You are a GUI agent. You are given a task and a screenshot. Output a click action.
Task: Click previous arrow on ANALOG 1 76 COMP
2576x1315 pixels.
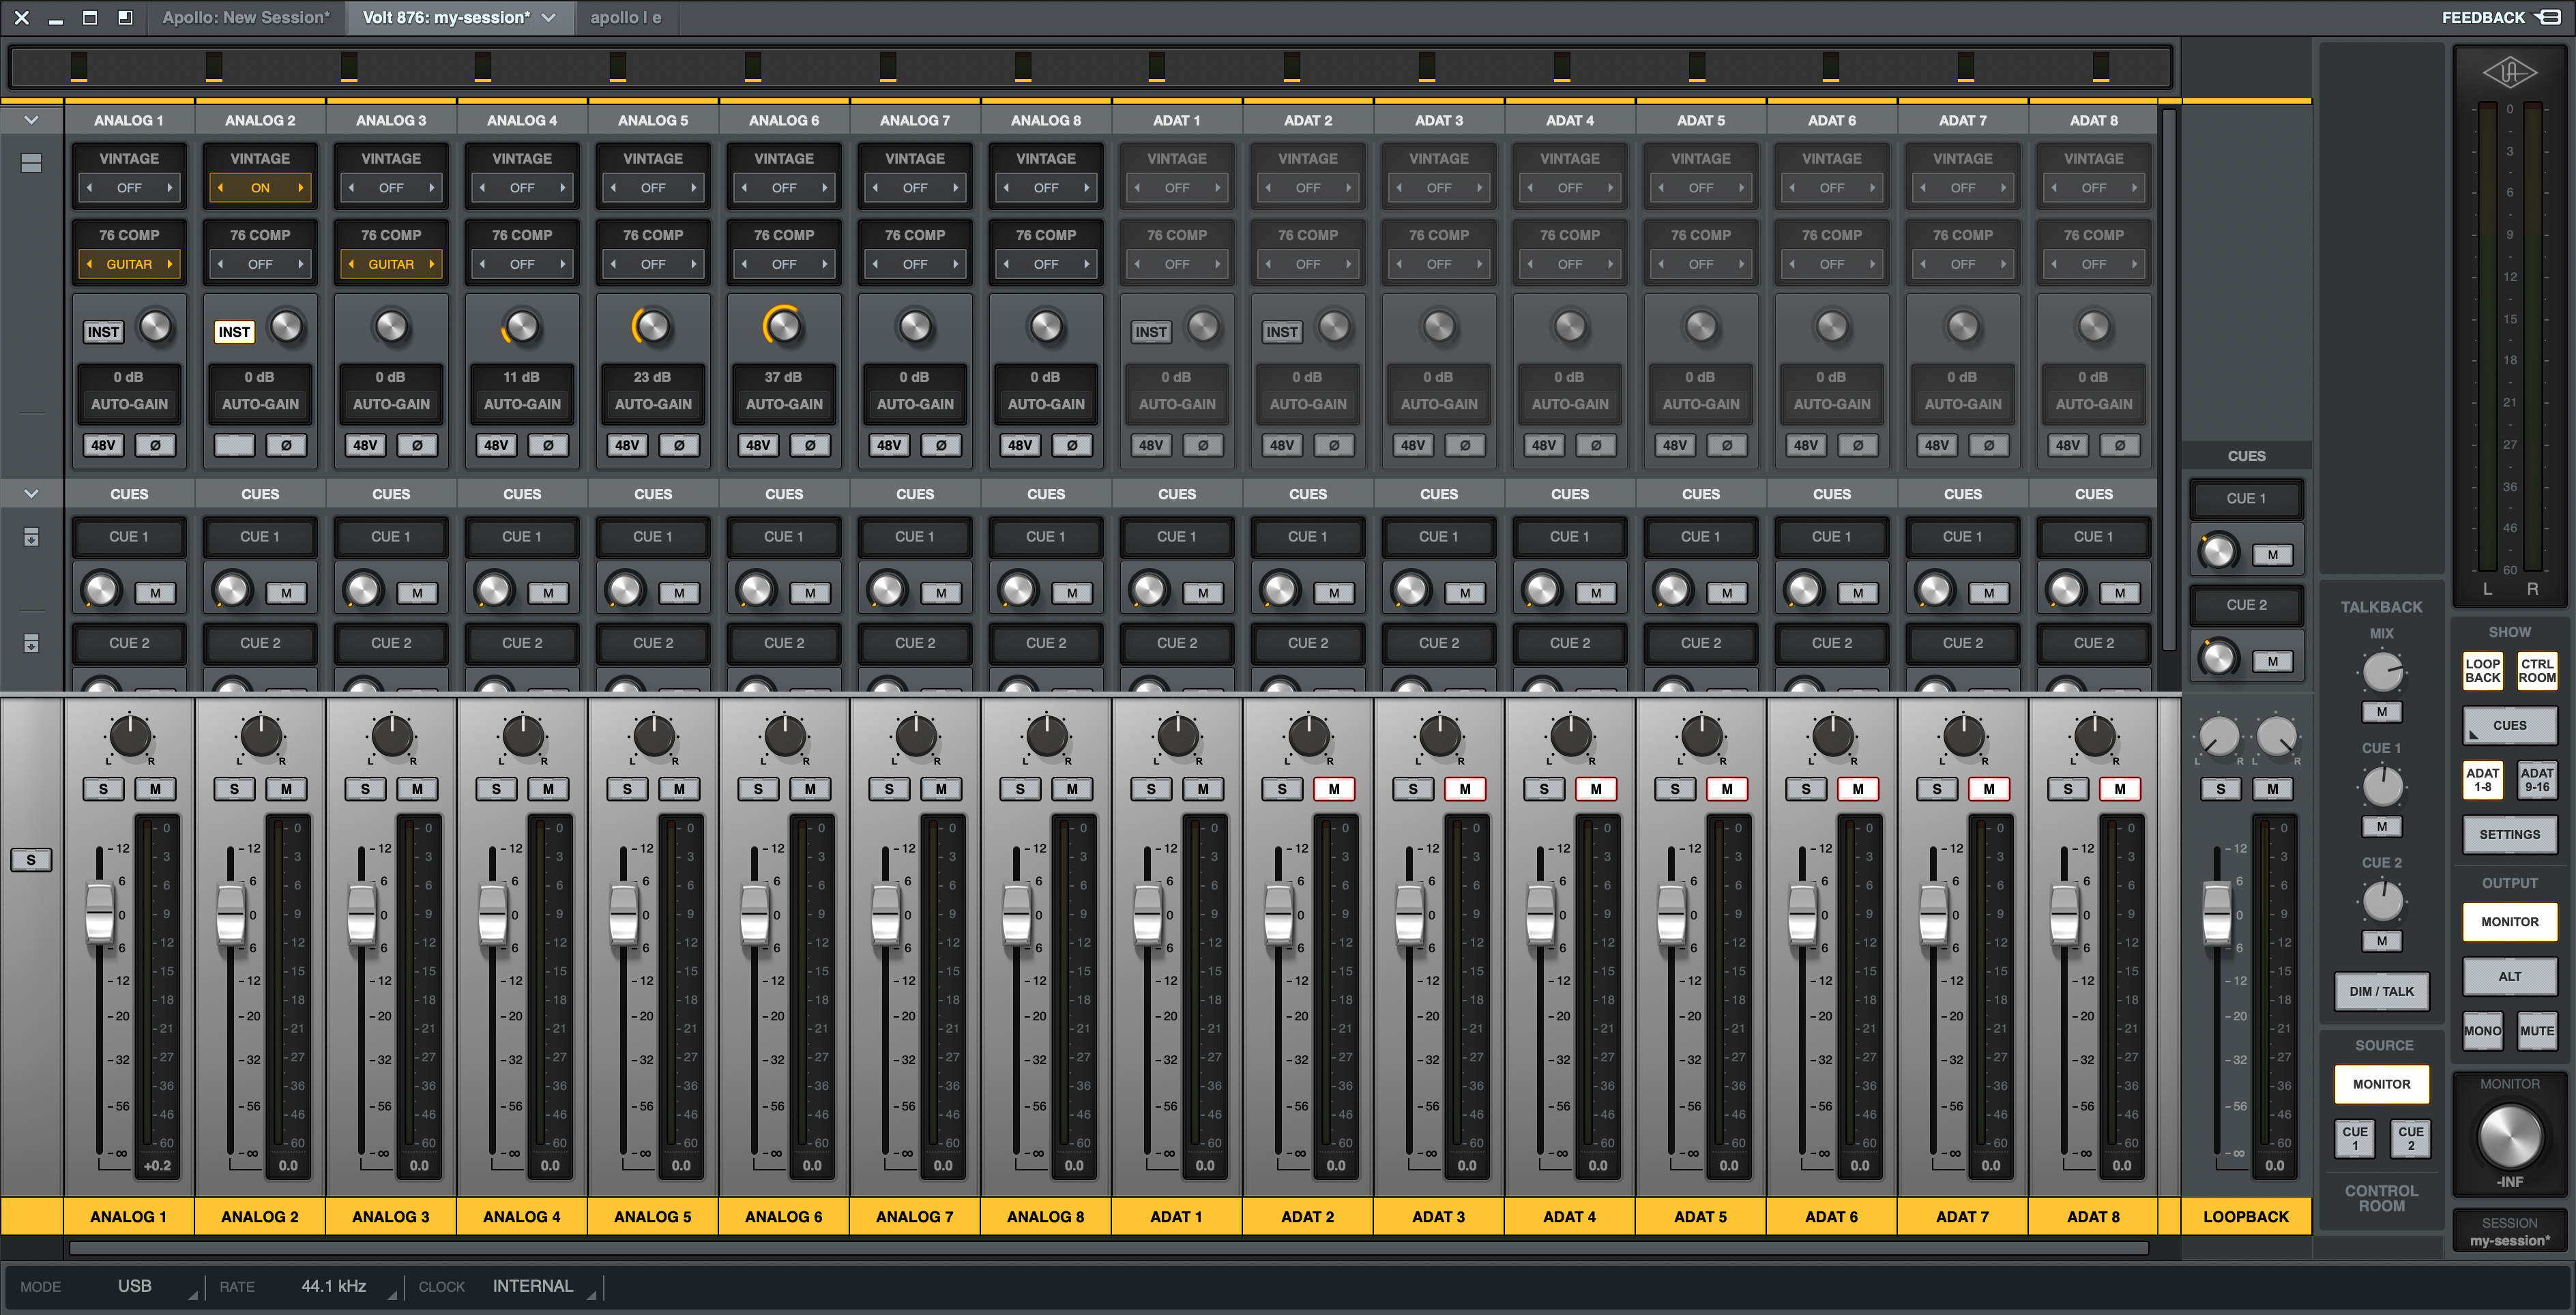90,264
